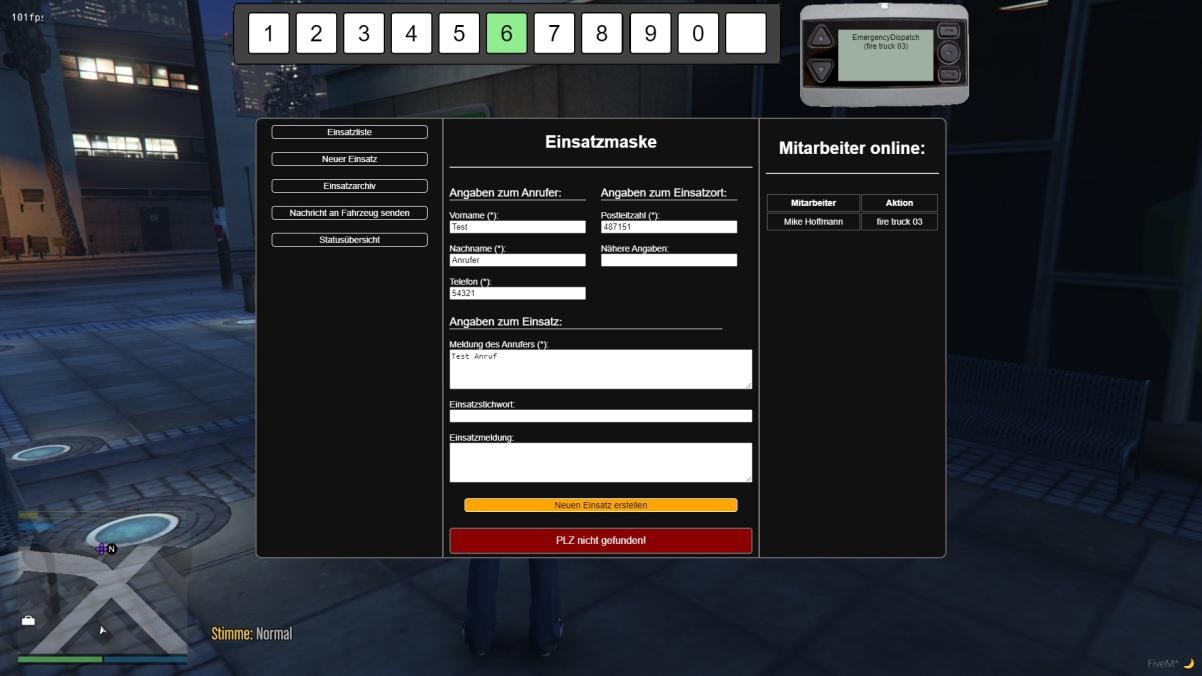Screen dimensions: 1202x676
Task: Select the Postleitzahl field showing 487151
Action: coord(667,226)
